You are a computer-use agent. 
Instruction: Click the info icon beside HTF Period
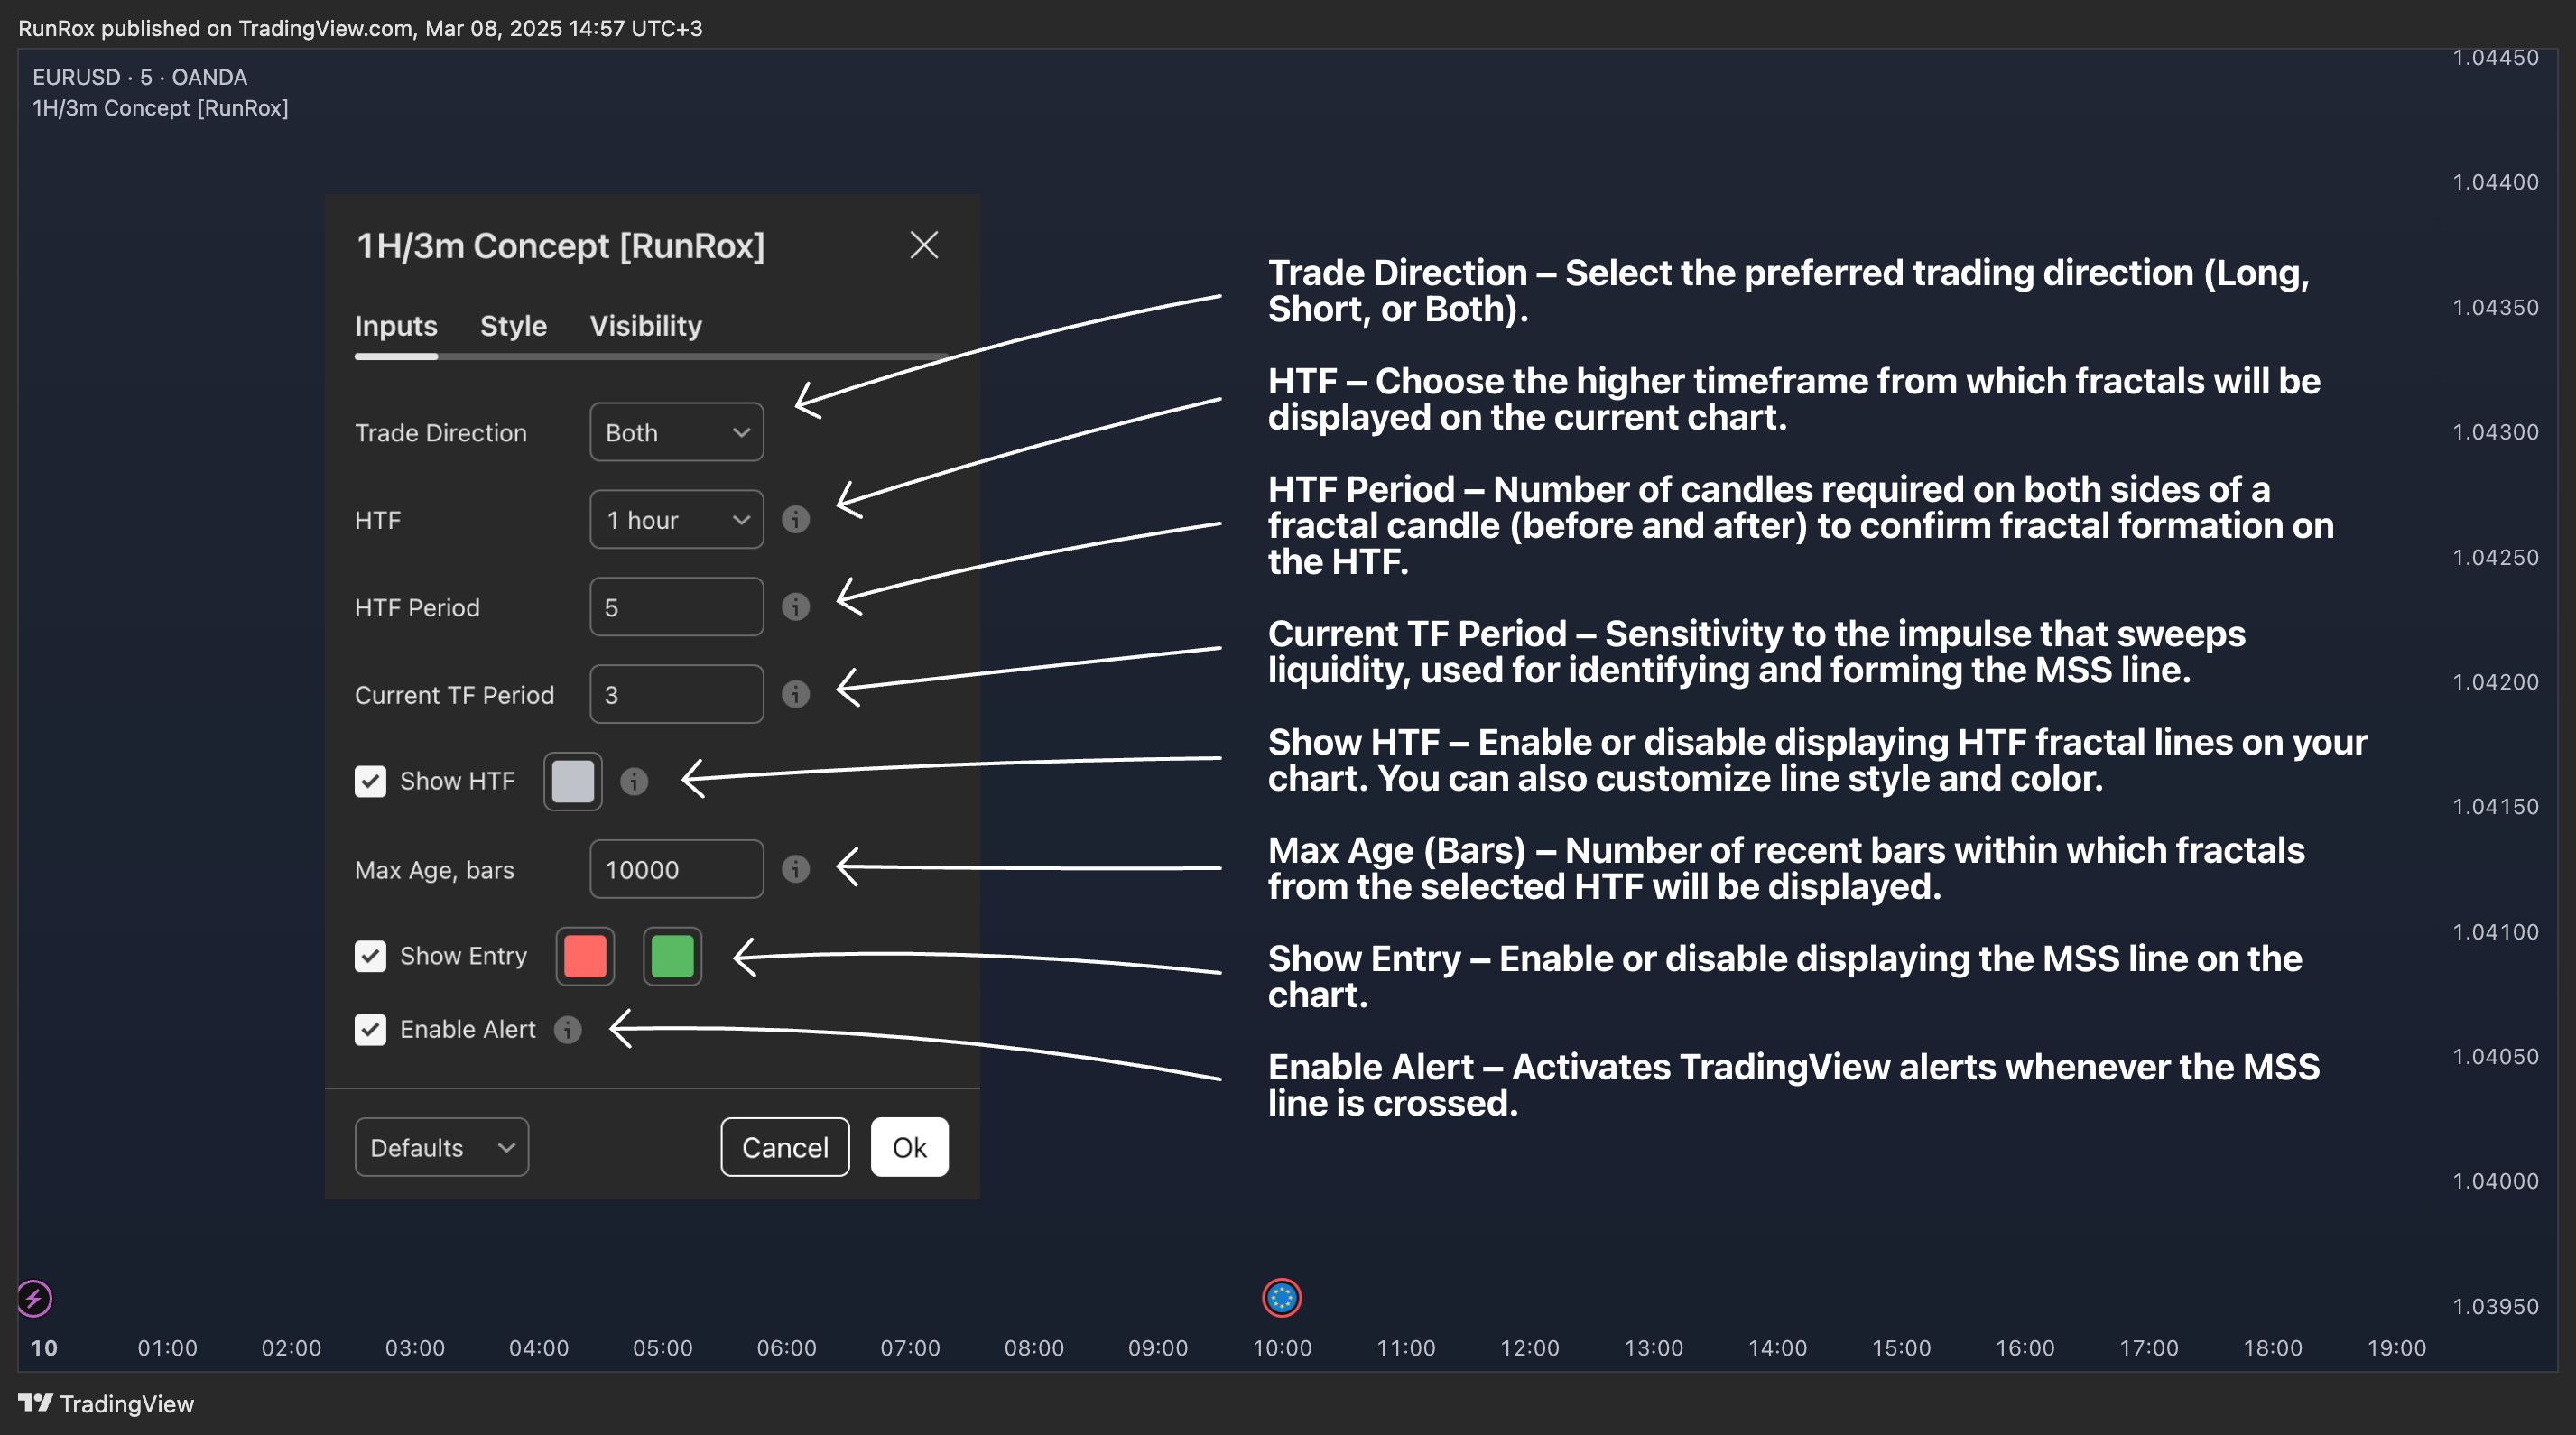point(795,607)
